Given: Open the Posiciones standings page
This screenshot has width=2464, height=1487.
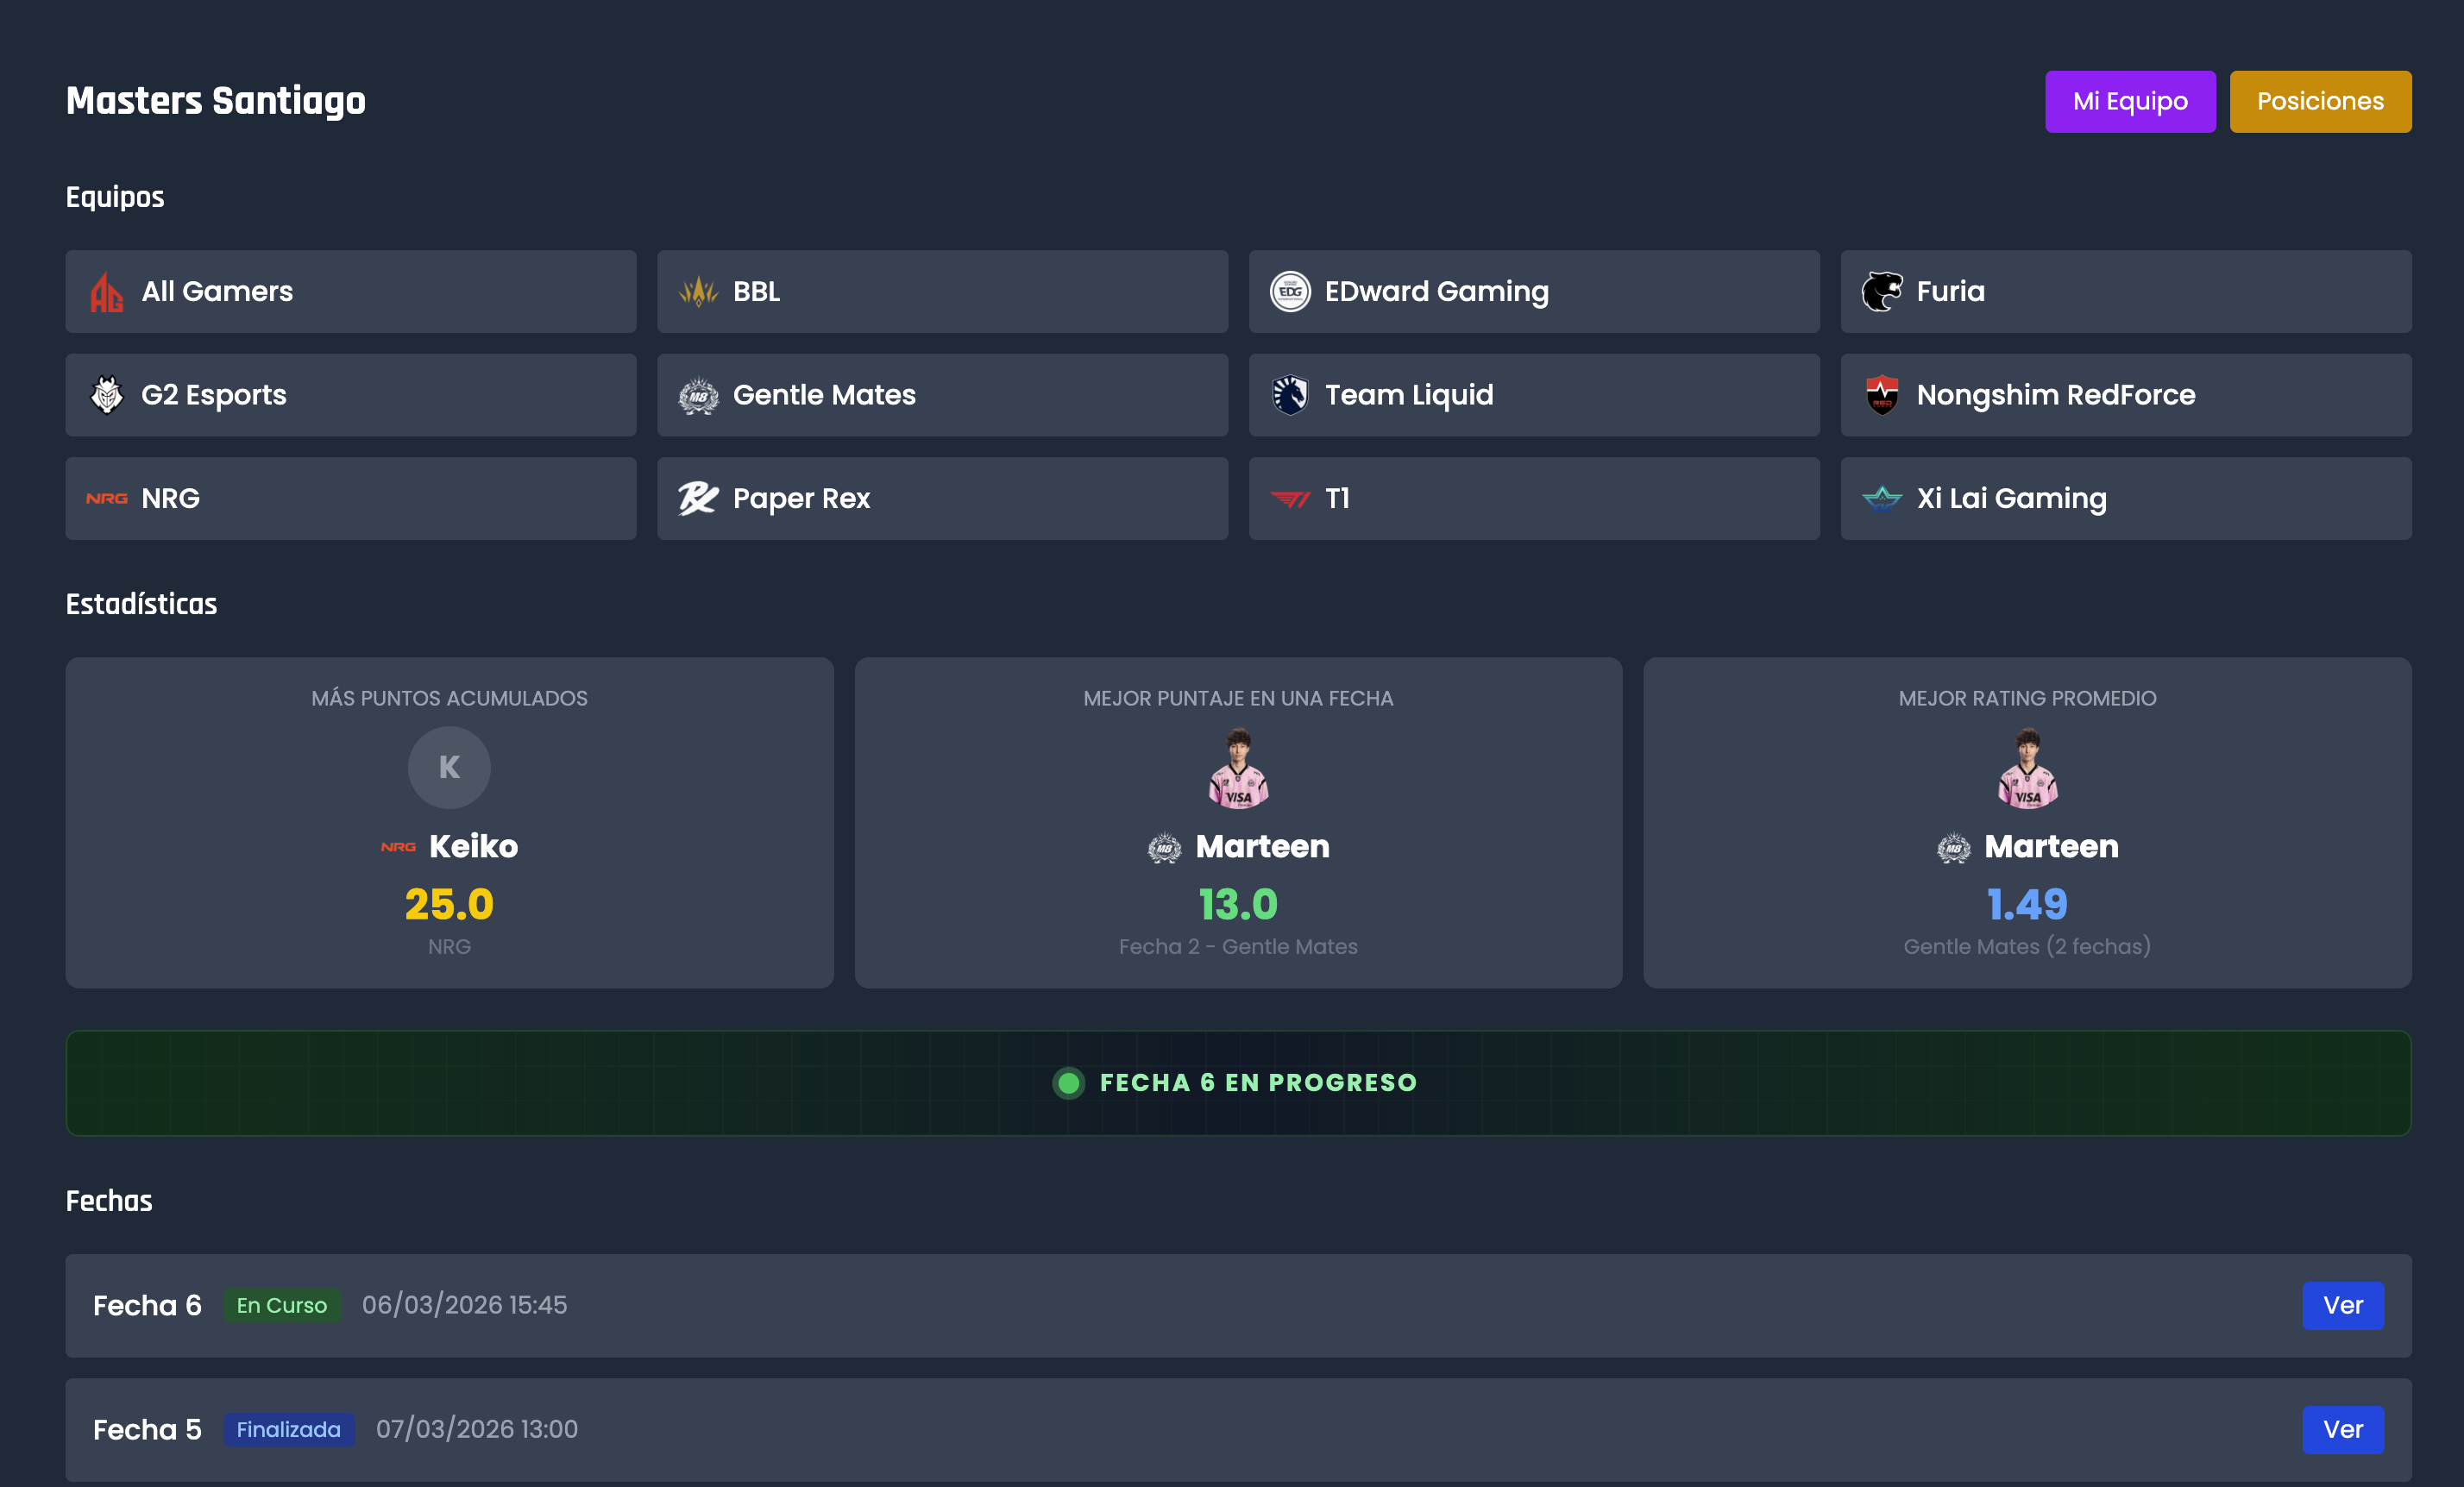Looking at the screenshot, I should (2319, 101).
